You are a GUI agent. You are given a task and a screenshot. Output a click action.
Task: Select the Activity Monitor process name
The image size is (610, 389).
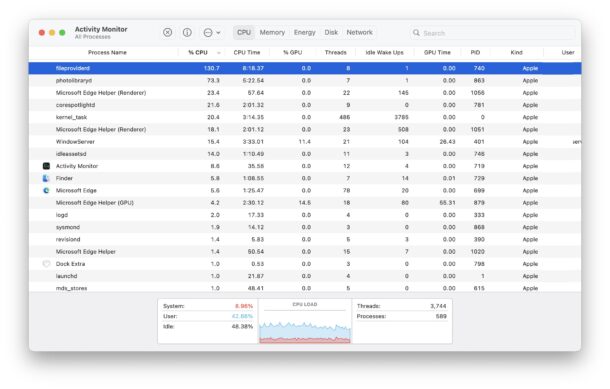coord(77,166)
